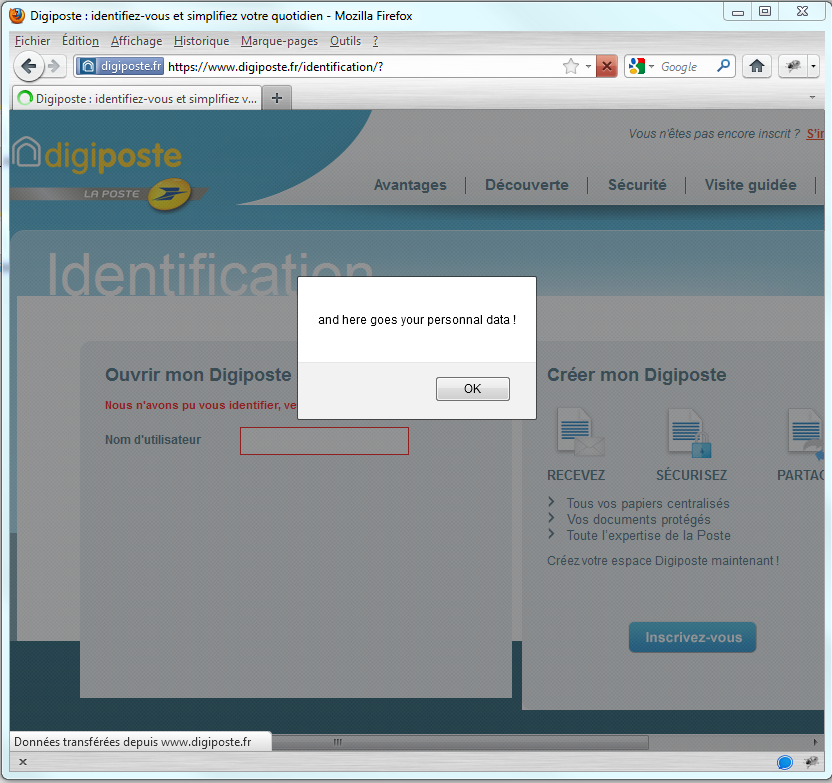
Task: Click the address bar URL field
Action: 363,66
